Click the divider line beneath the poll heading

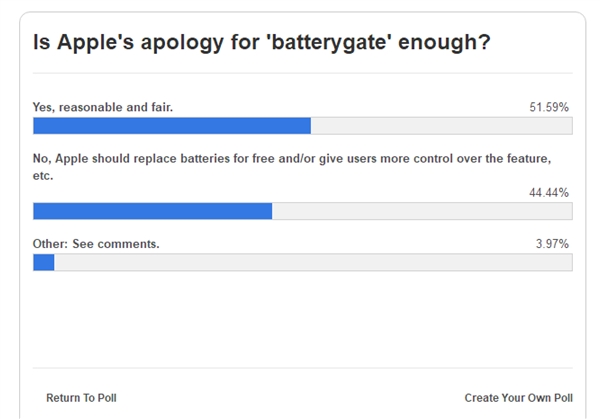(303, 73)
